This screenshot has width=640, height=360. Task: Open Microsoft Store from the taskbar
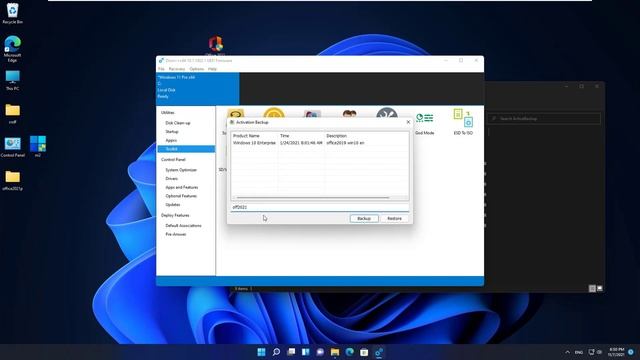[x=364, y=352]
